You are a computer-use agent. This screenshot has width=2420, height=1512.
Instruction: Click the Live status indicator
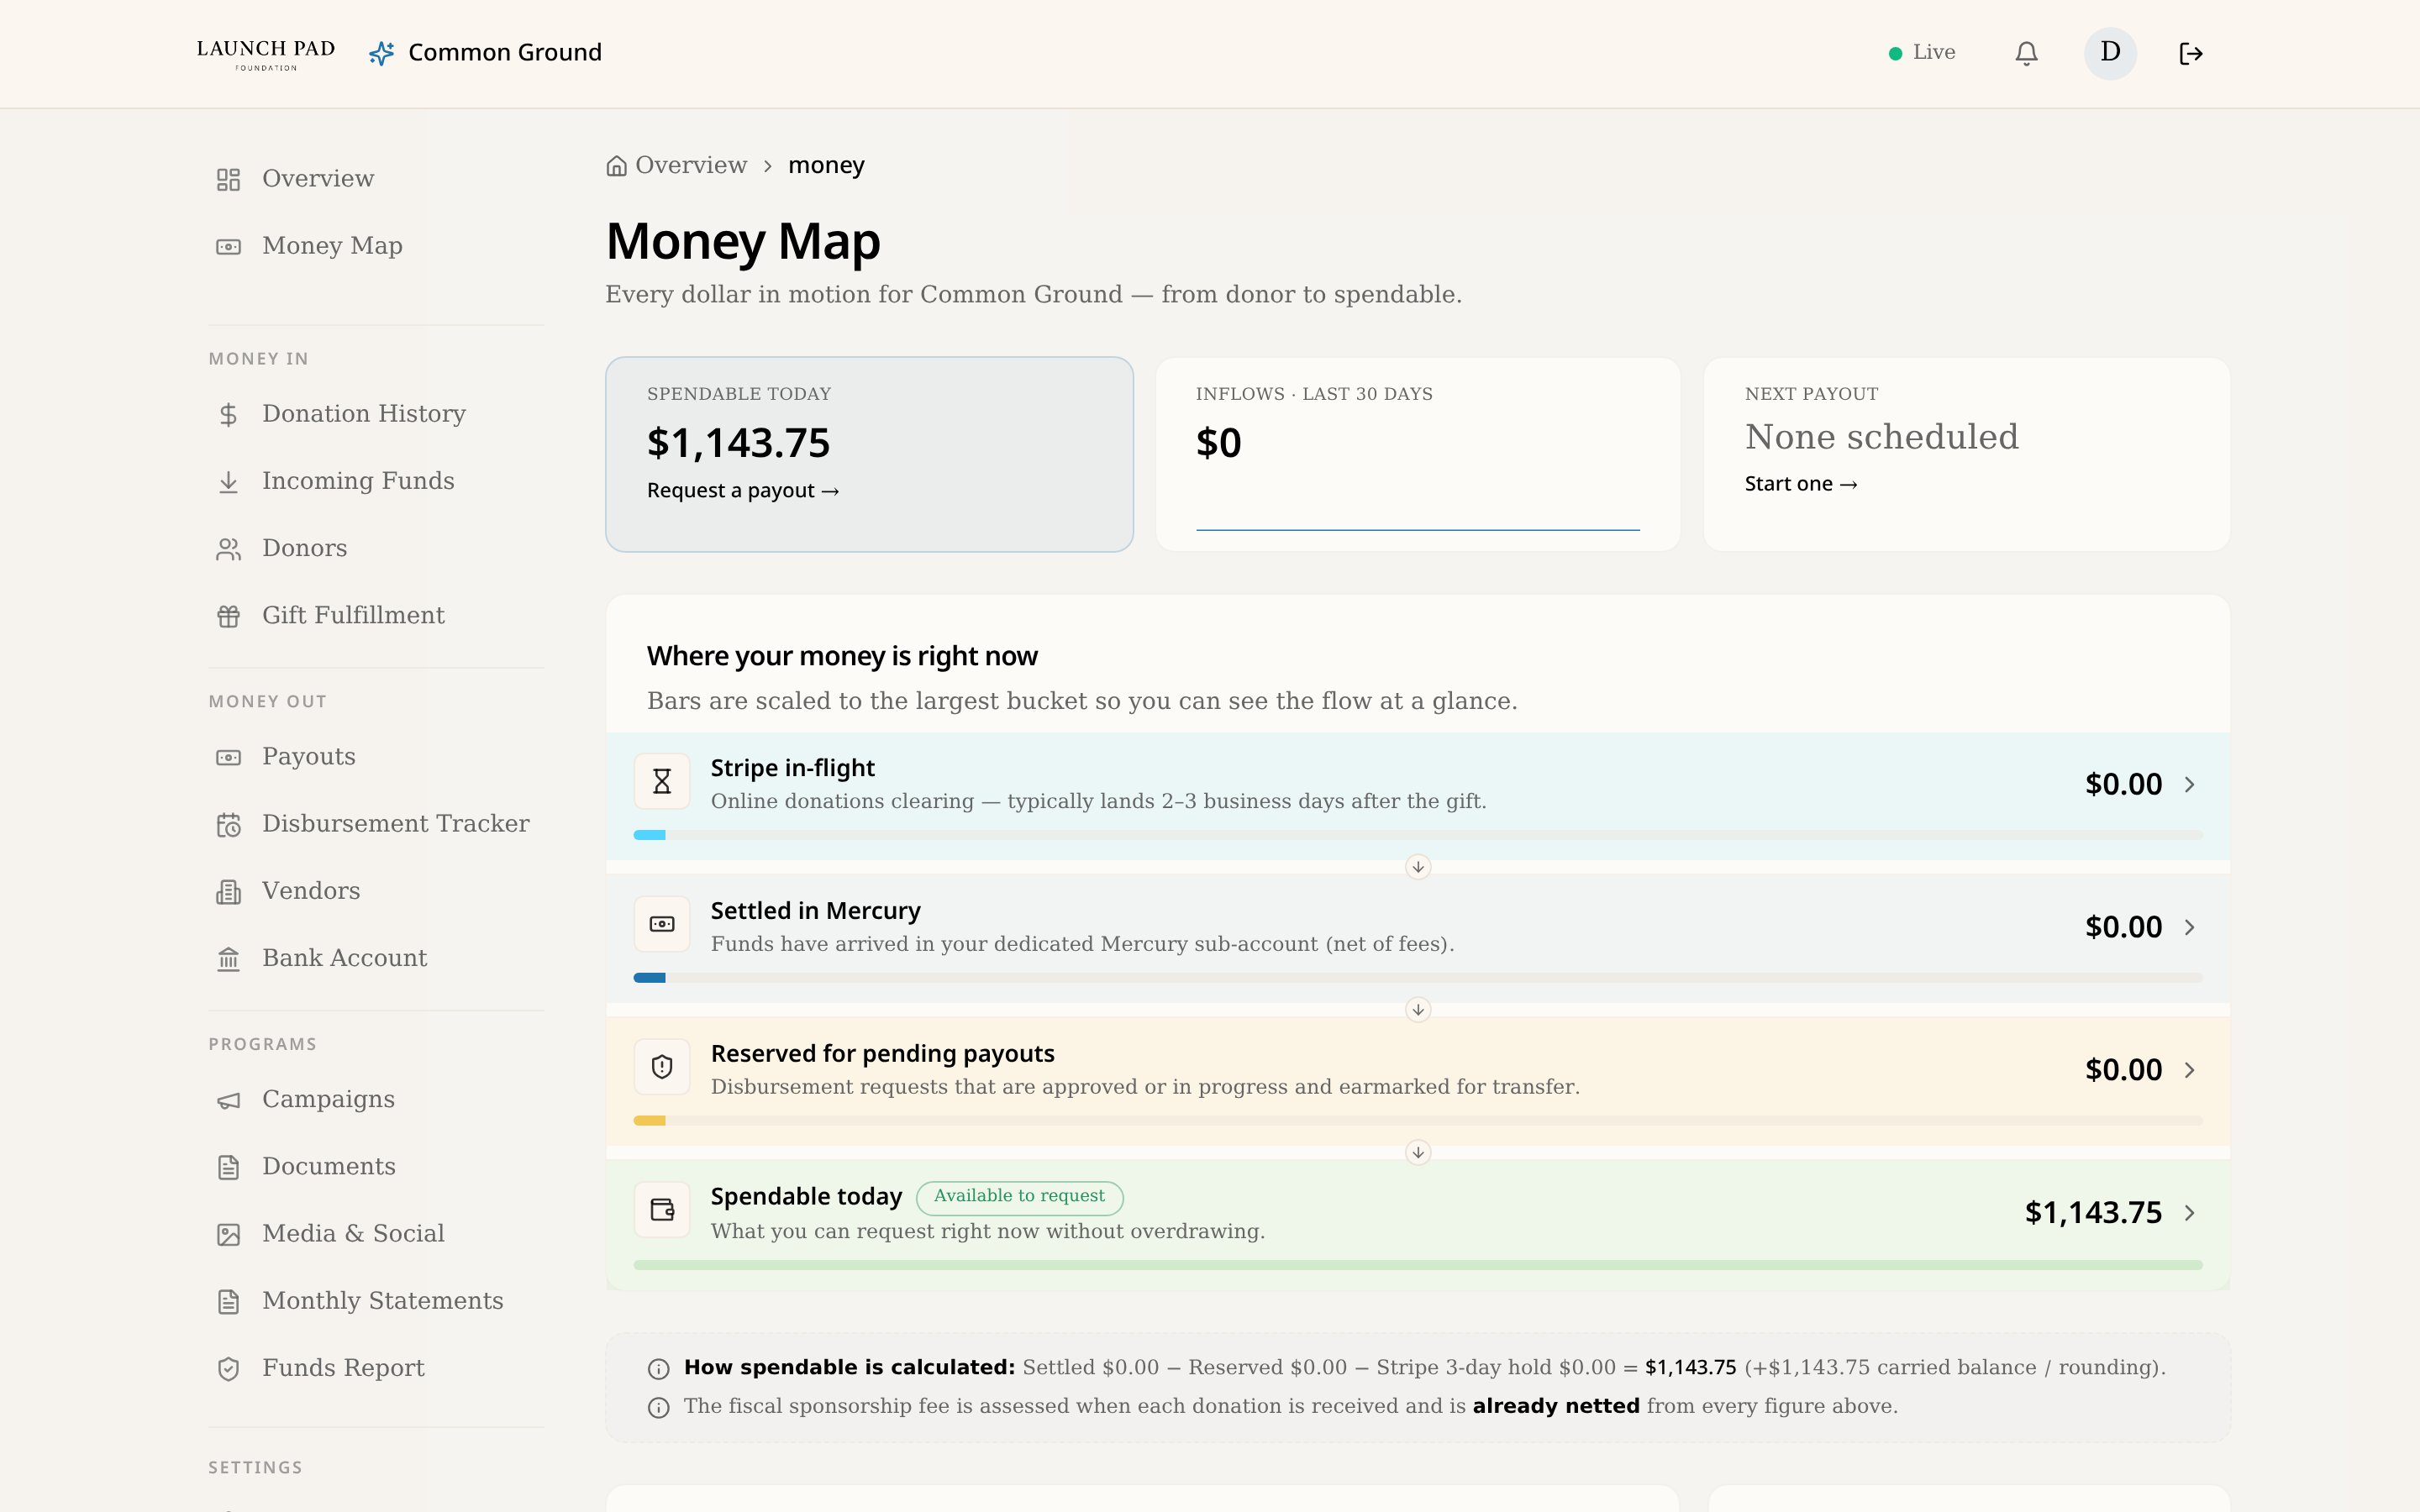pos(1921,53)
